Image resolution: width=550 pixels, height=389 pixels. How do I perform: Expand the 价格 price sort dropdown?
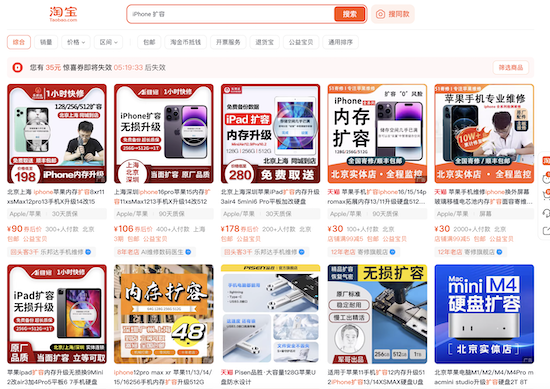tap(76, 42)
